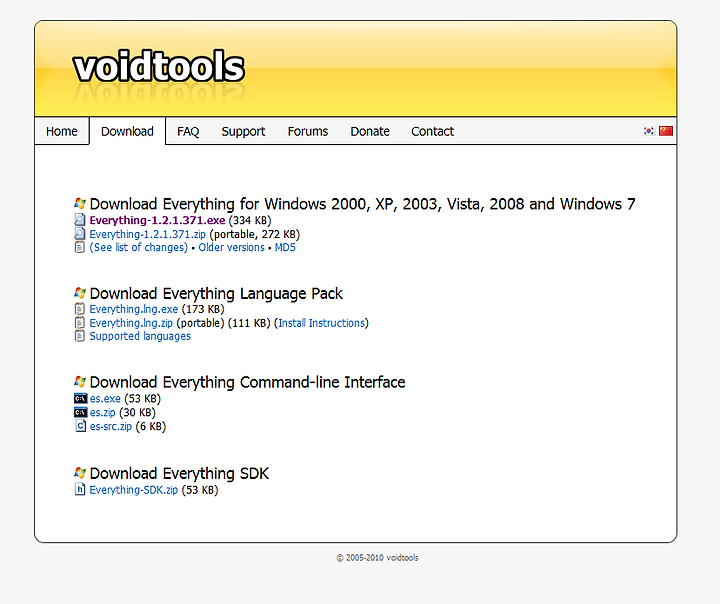This screenshot has width=720, height=604.
Task: Click header file icon next to Everything-SDK.zip
Action: tap(80, 489)
